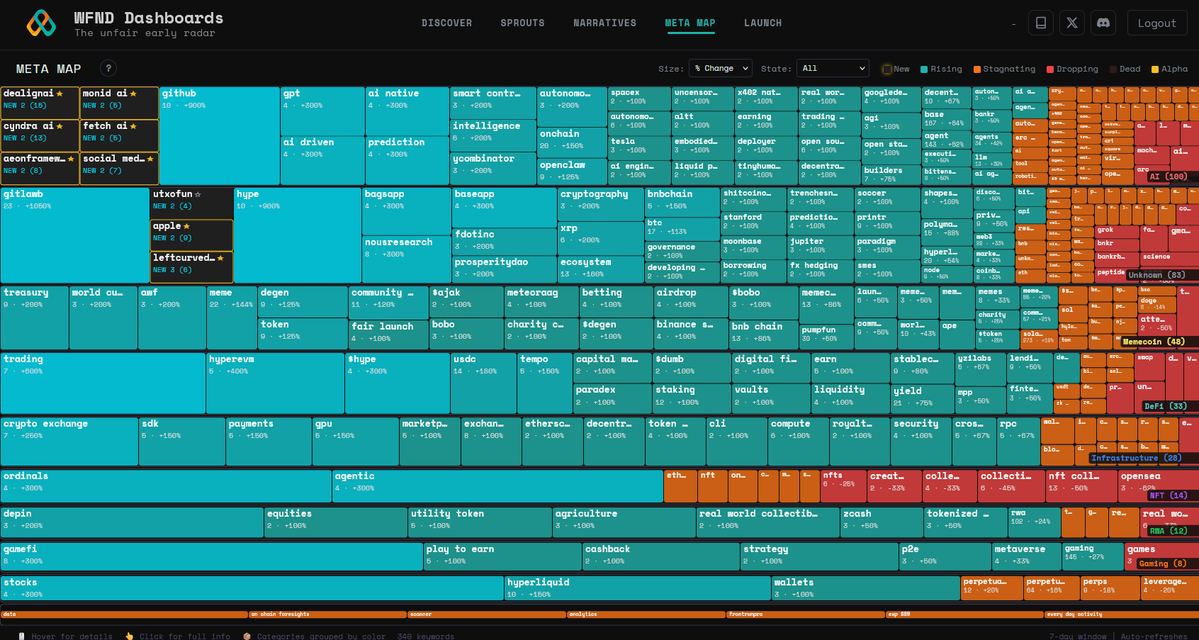Open the hype +900% tile
1199x640 pixels.
297,236
